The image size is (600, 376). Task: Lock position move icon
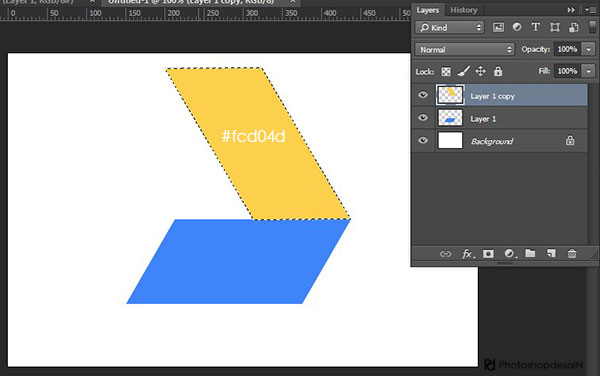[x=480, y=71]
